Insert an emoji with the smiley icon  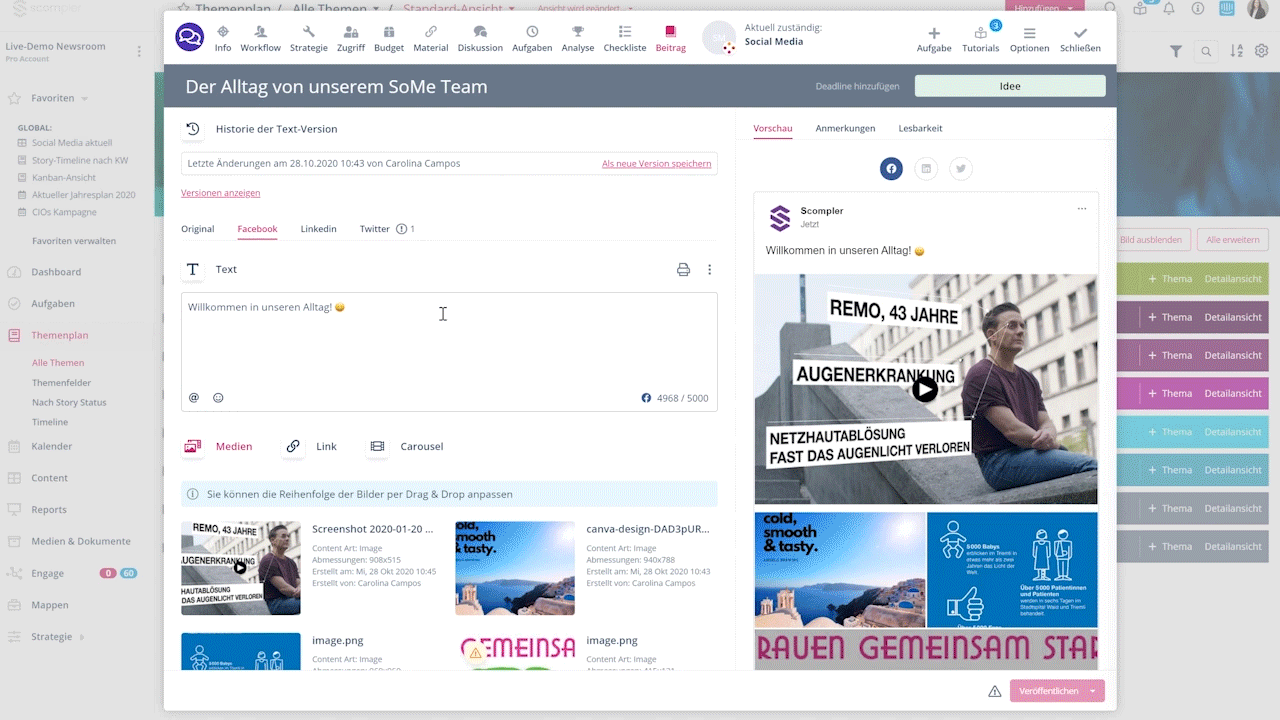pyautogui.click(x=218, y=398)
